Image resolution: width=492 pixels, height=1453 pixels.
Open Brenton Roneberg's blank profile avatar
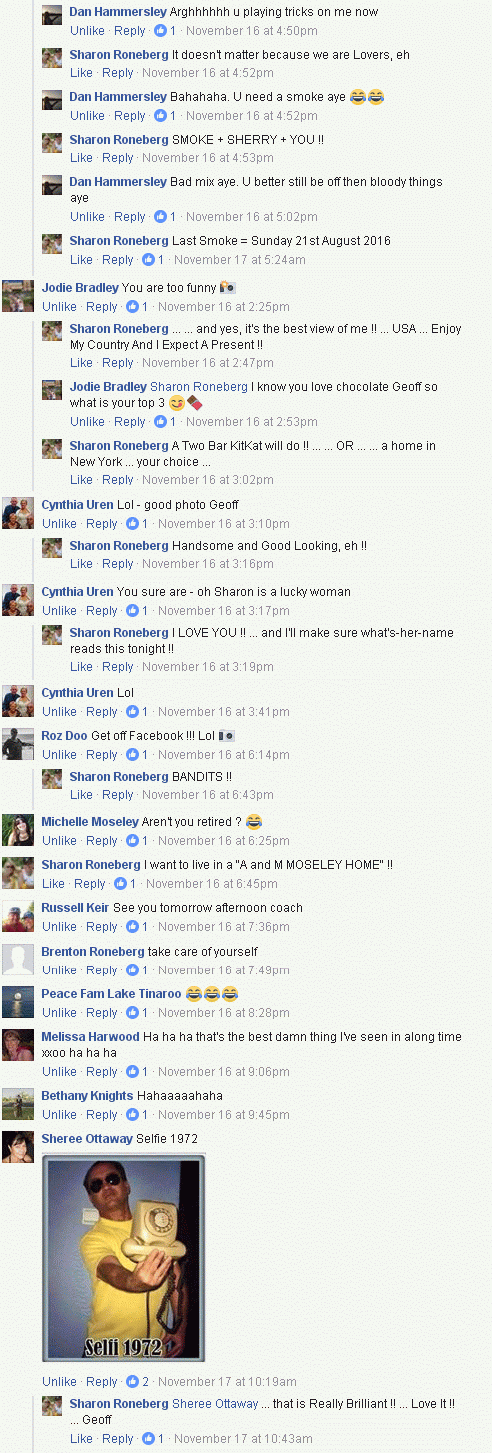[17, 959]
